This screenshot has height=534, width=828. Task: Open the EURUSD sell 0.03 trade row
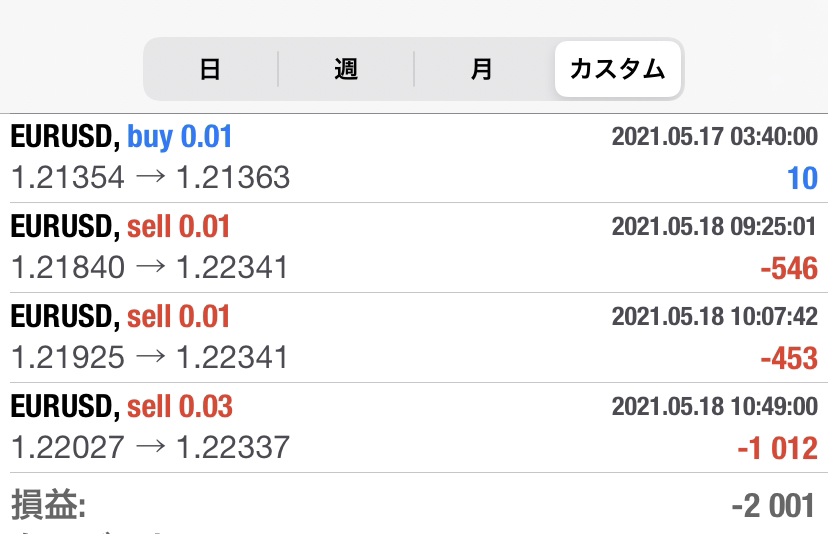coord(414,428)
